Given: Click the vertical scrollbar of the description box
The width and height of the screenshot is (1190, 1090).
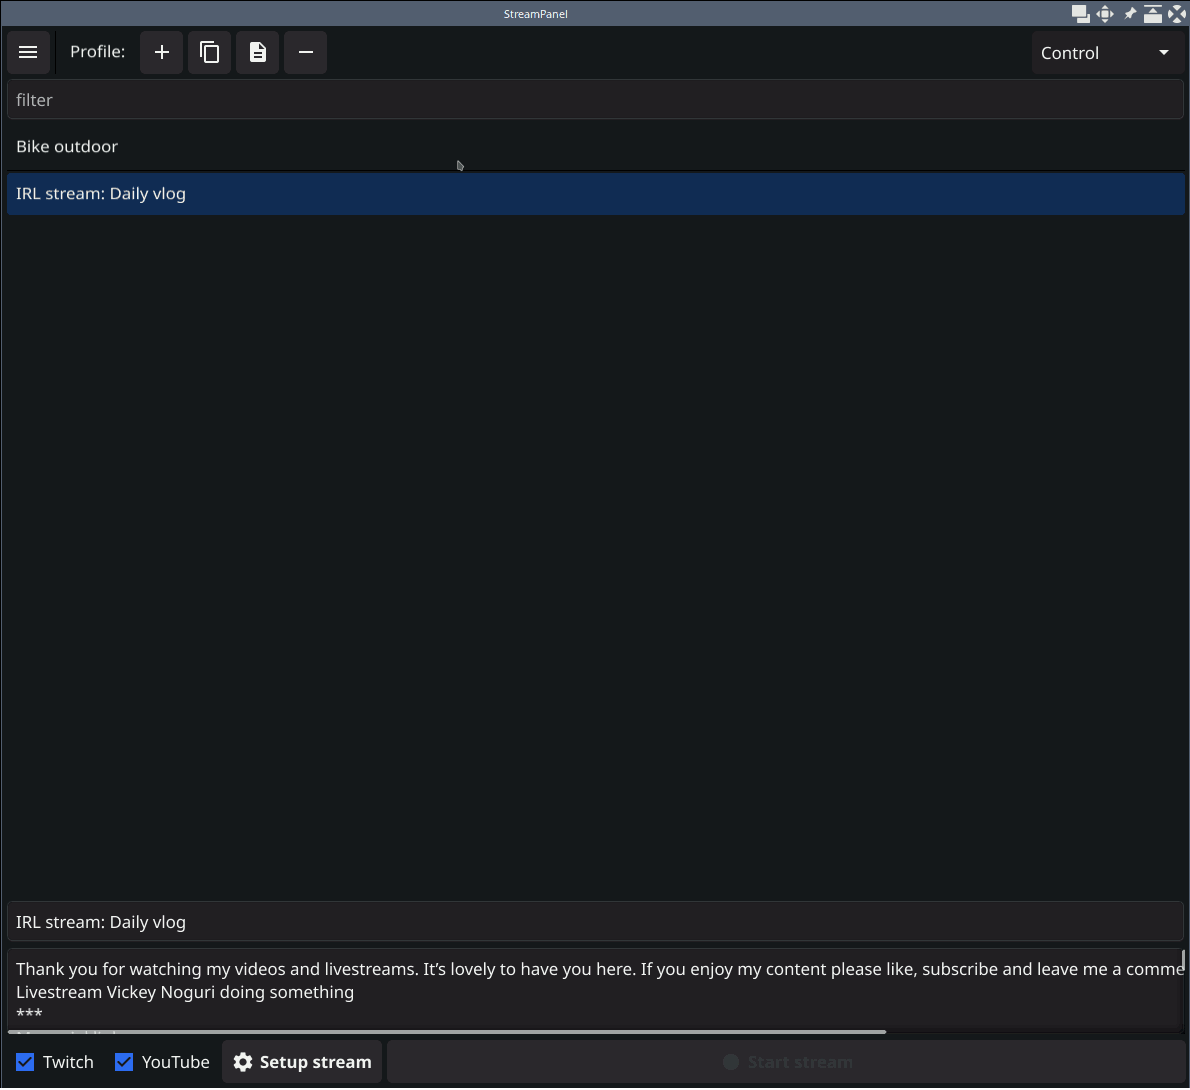Looking at the screenshot, I should pyautogui.click(x=1182, y=962).
